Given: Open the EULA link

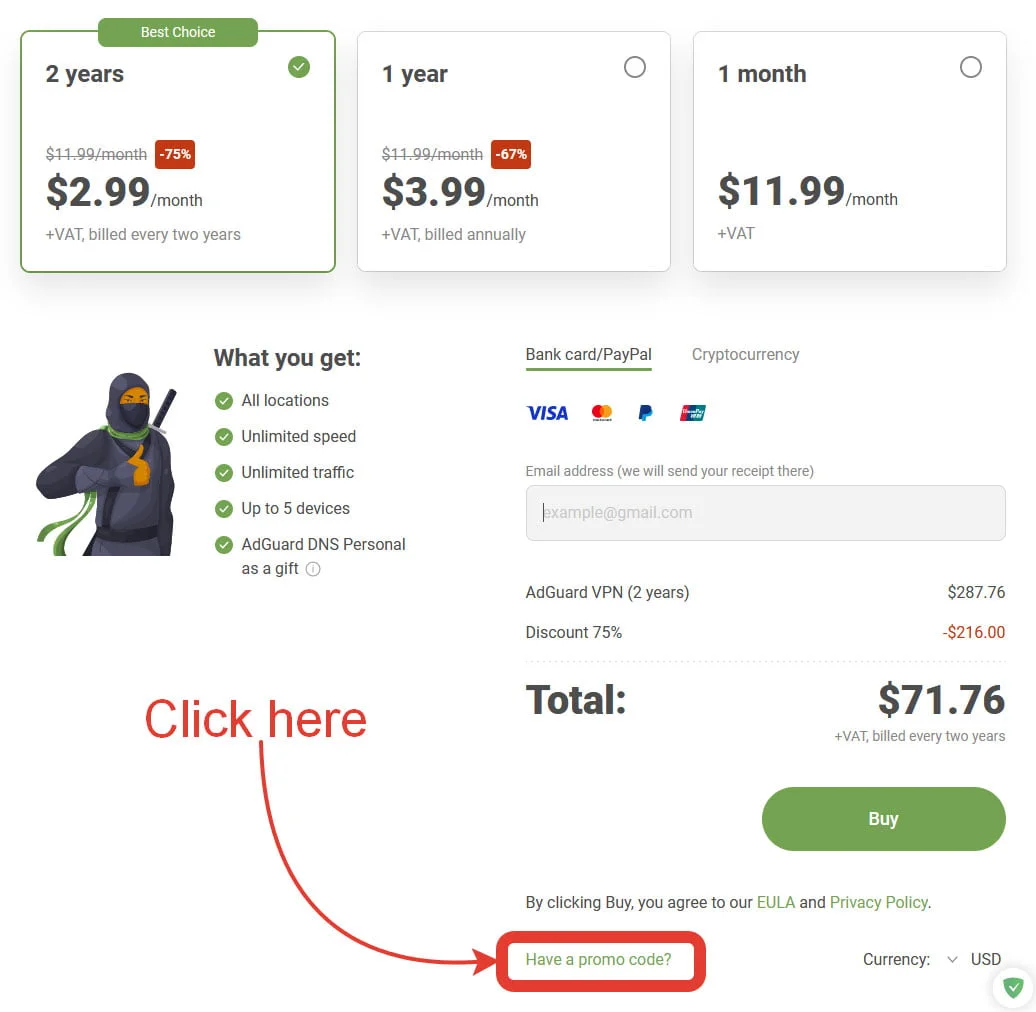Looking at the screenshot, I should (776, 902).
